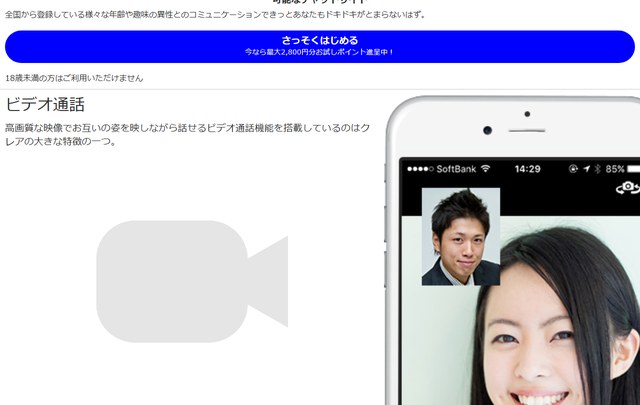Viewport: 640px width, 405px height.
Task: Click the Bluetooth icon in phone status bar
Action: coord(598,169)
